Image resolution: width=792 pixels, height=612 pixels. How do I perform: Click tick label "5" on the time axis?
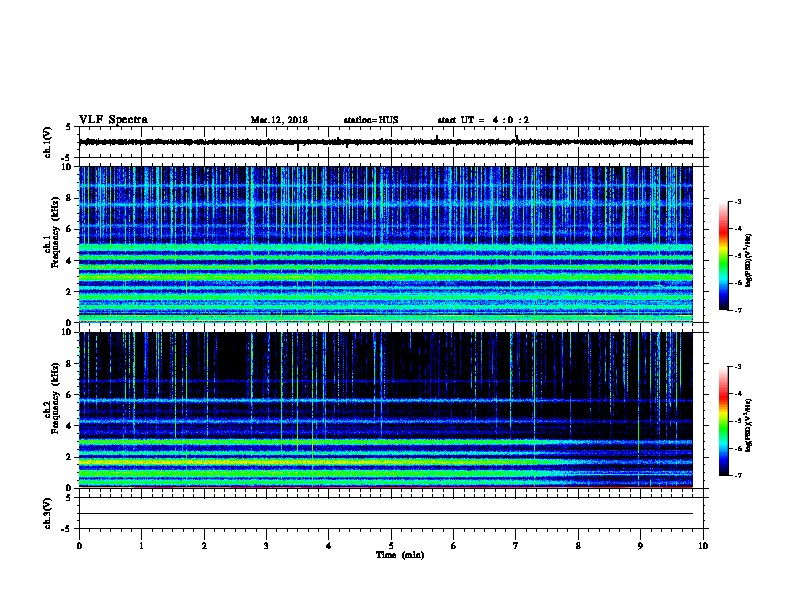point(391,545)
